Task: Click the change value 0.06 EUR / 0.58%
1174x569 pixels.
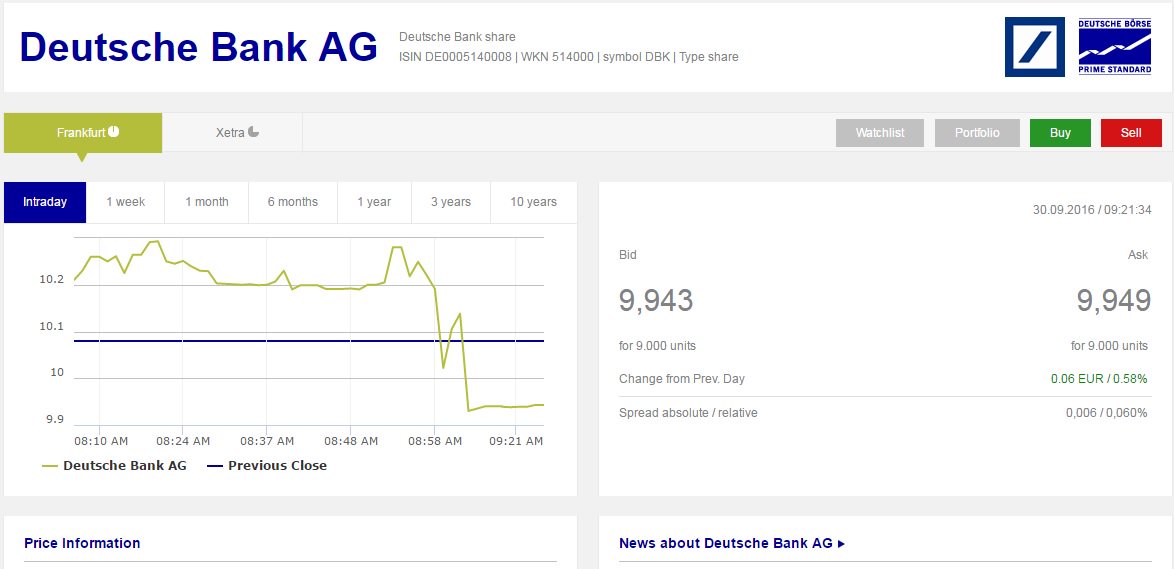Action: pos(1099,379)
